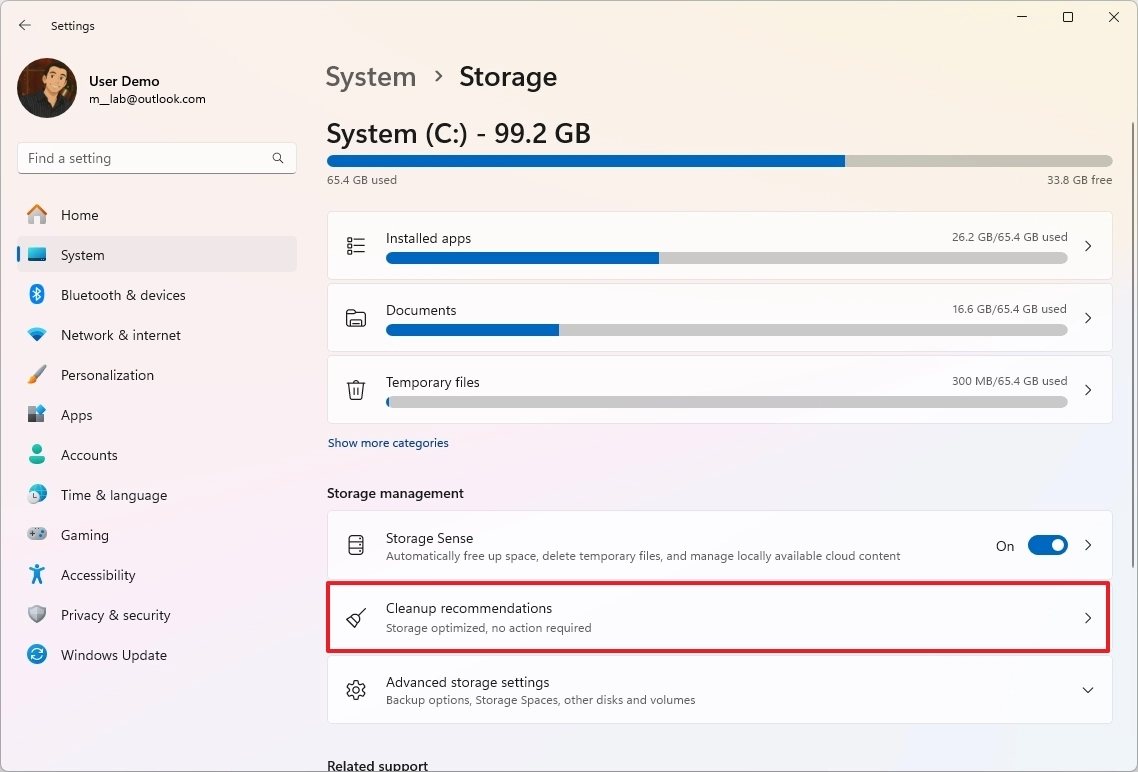The image size is (1138, 772).
Task: Open Personalization paintbrush icon
Action: (37, 374)
